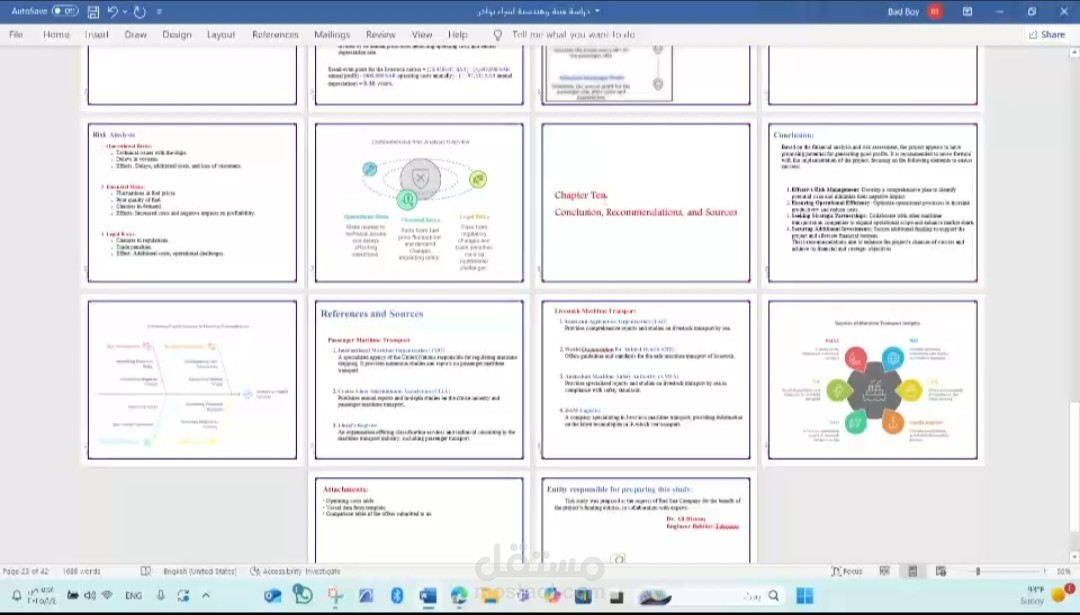Click the battery icon in the taskbar

(x=72, y=595)
